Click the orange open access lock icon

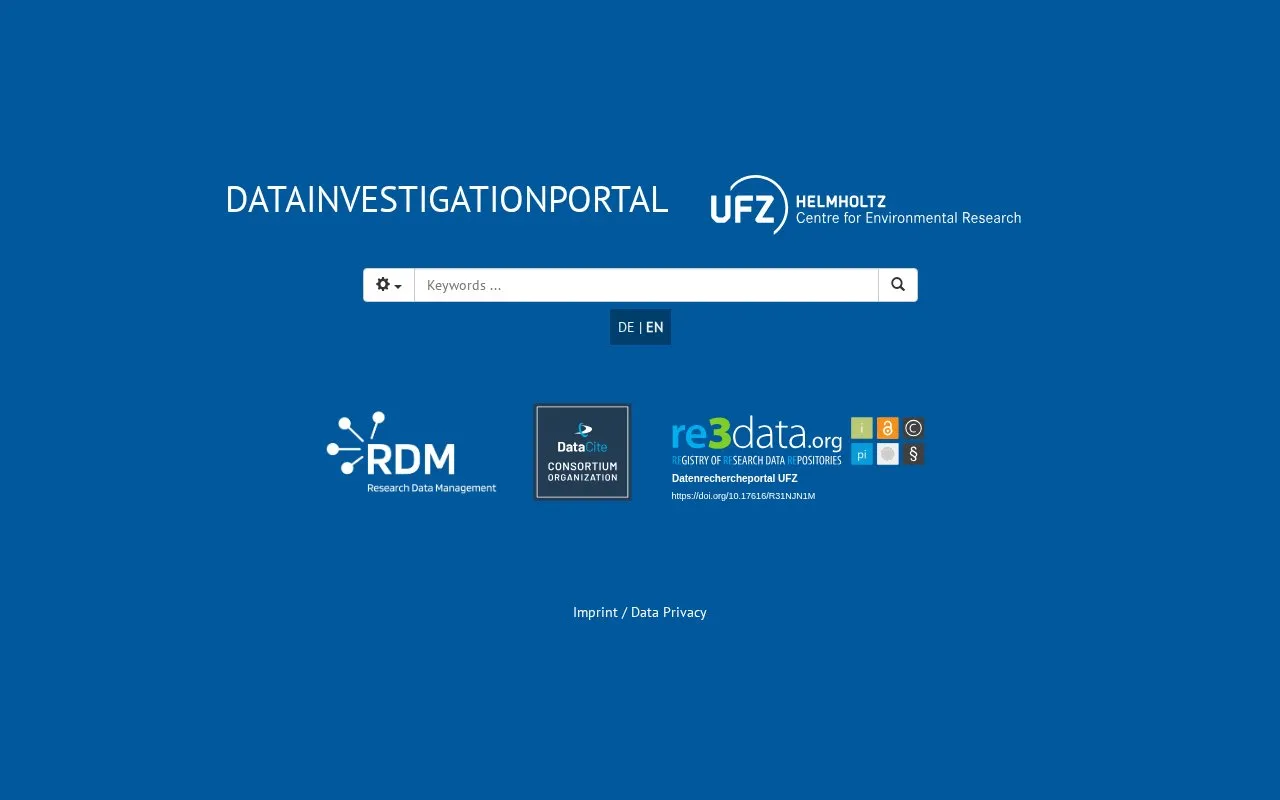click(888, 428)
